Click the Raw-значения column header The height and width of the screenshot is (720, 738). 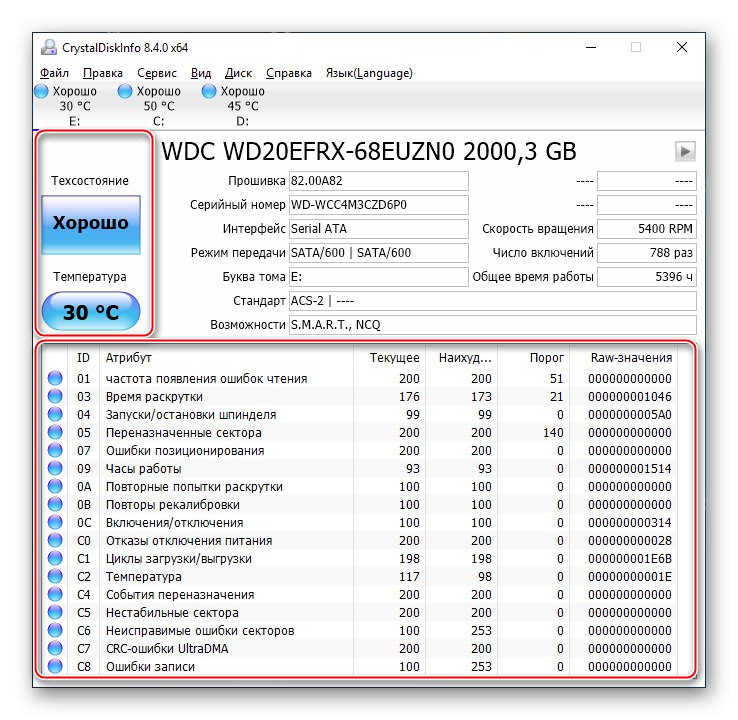pyautogui.click(x=624, y=358)
